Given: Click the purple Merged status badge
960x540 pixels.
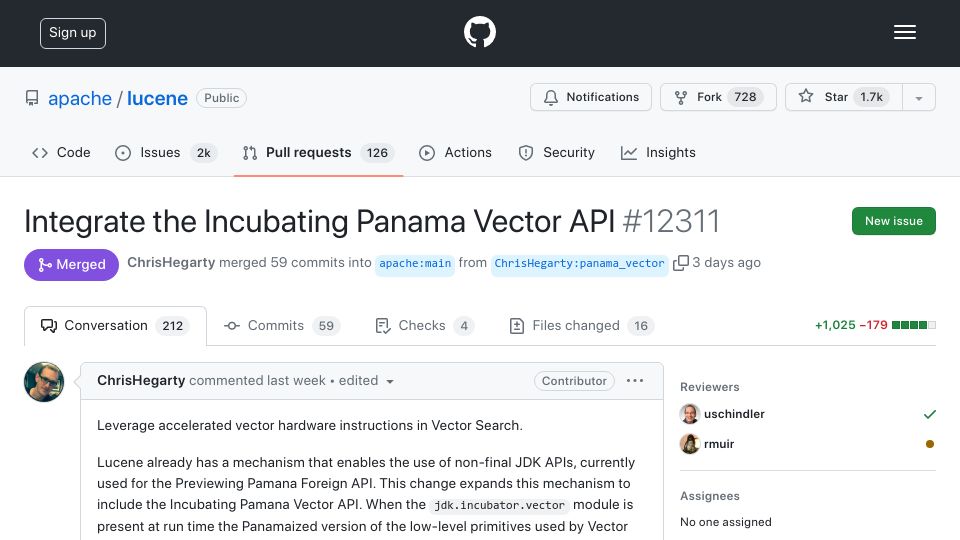Looking at the screenshot, I should (x=72, y=264).
